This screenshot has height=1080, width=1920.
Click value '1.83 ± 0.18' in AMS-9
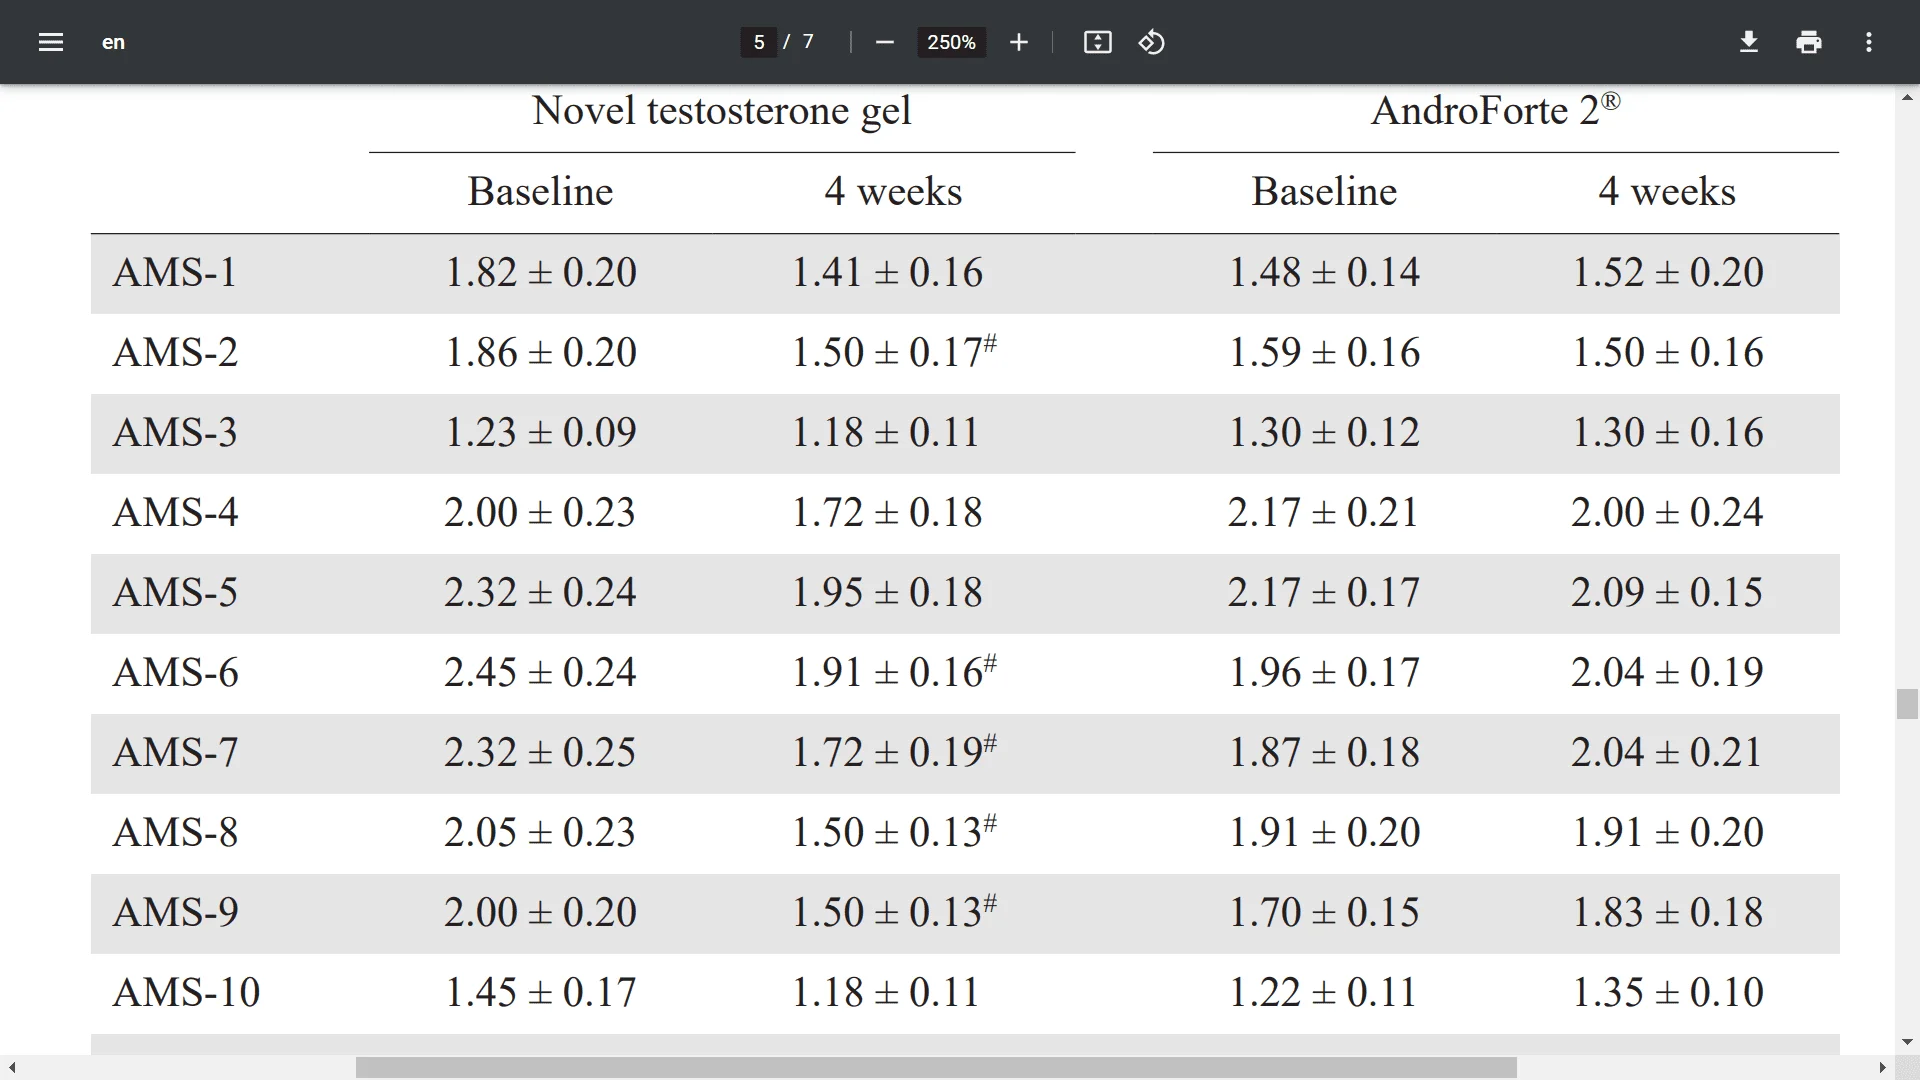tap(1668, 912)
